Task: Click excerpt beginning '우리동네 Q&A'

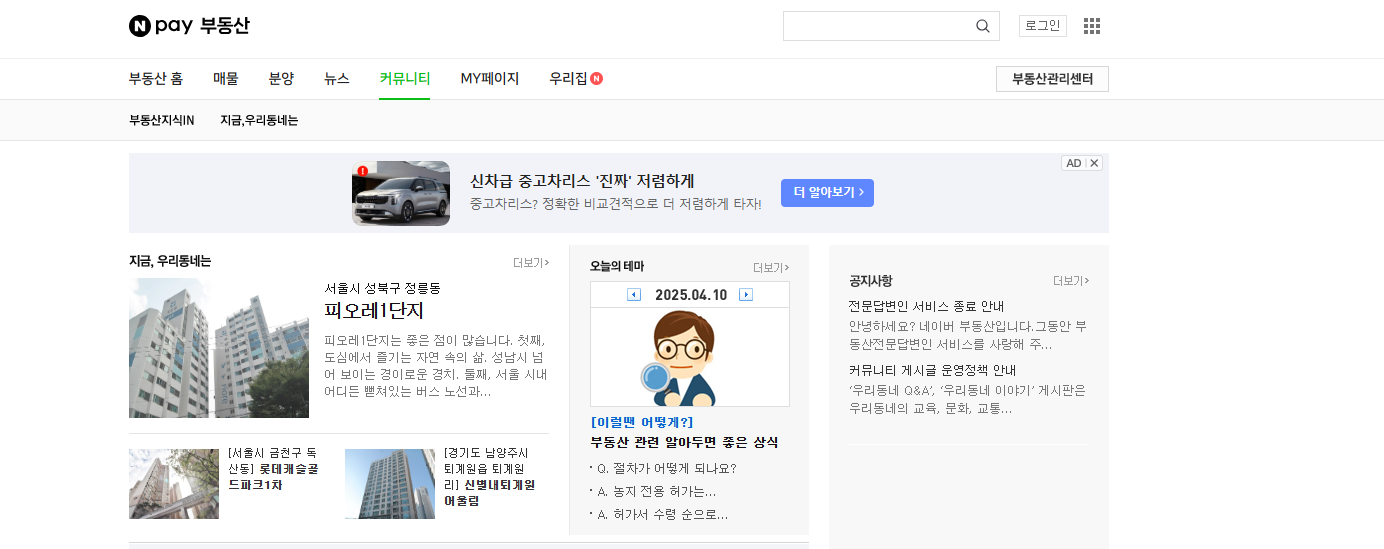Action: (x=967, y=399)
